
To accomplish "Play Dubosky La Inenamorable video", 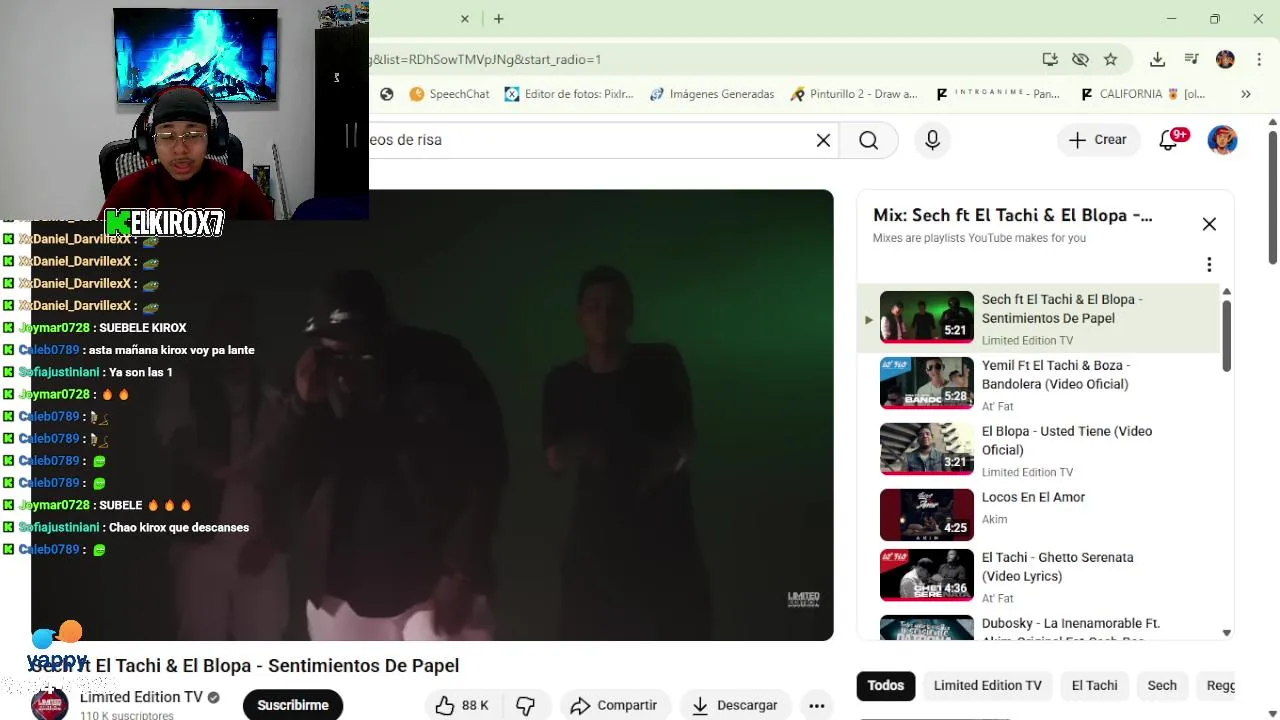I will click(1040, 628).
